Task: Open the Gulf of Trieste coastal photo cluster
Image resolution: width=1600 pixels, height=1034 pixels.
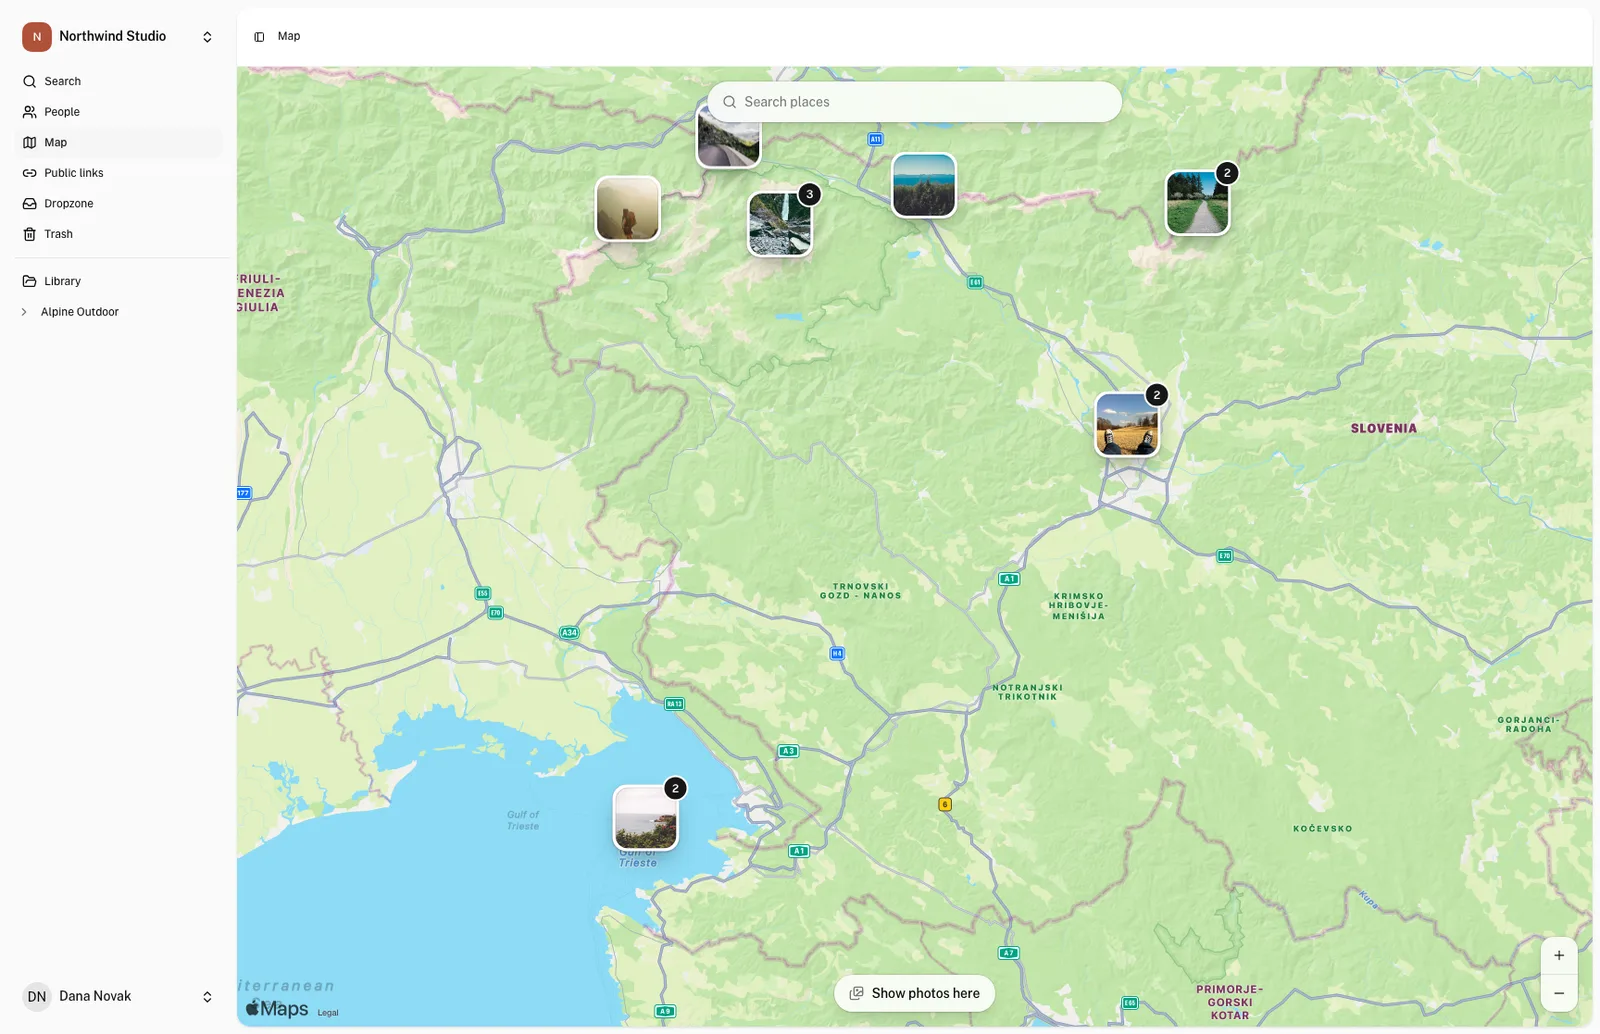Action: click(x=646, y=818)
